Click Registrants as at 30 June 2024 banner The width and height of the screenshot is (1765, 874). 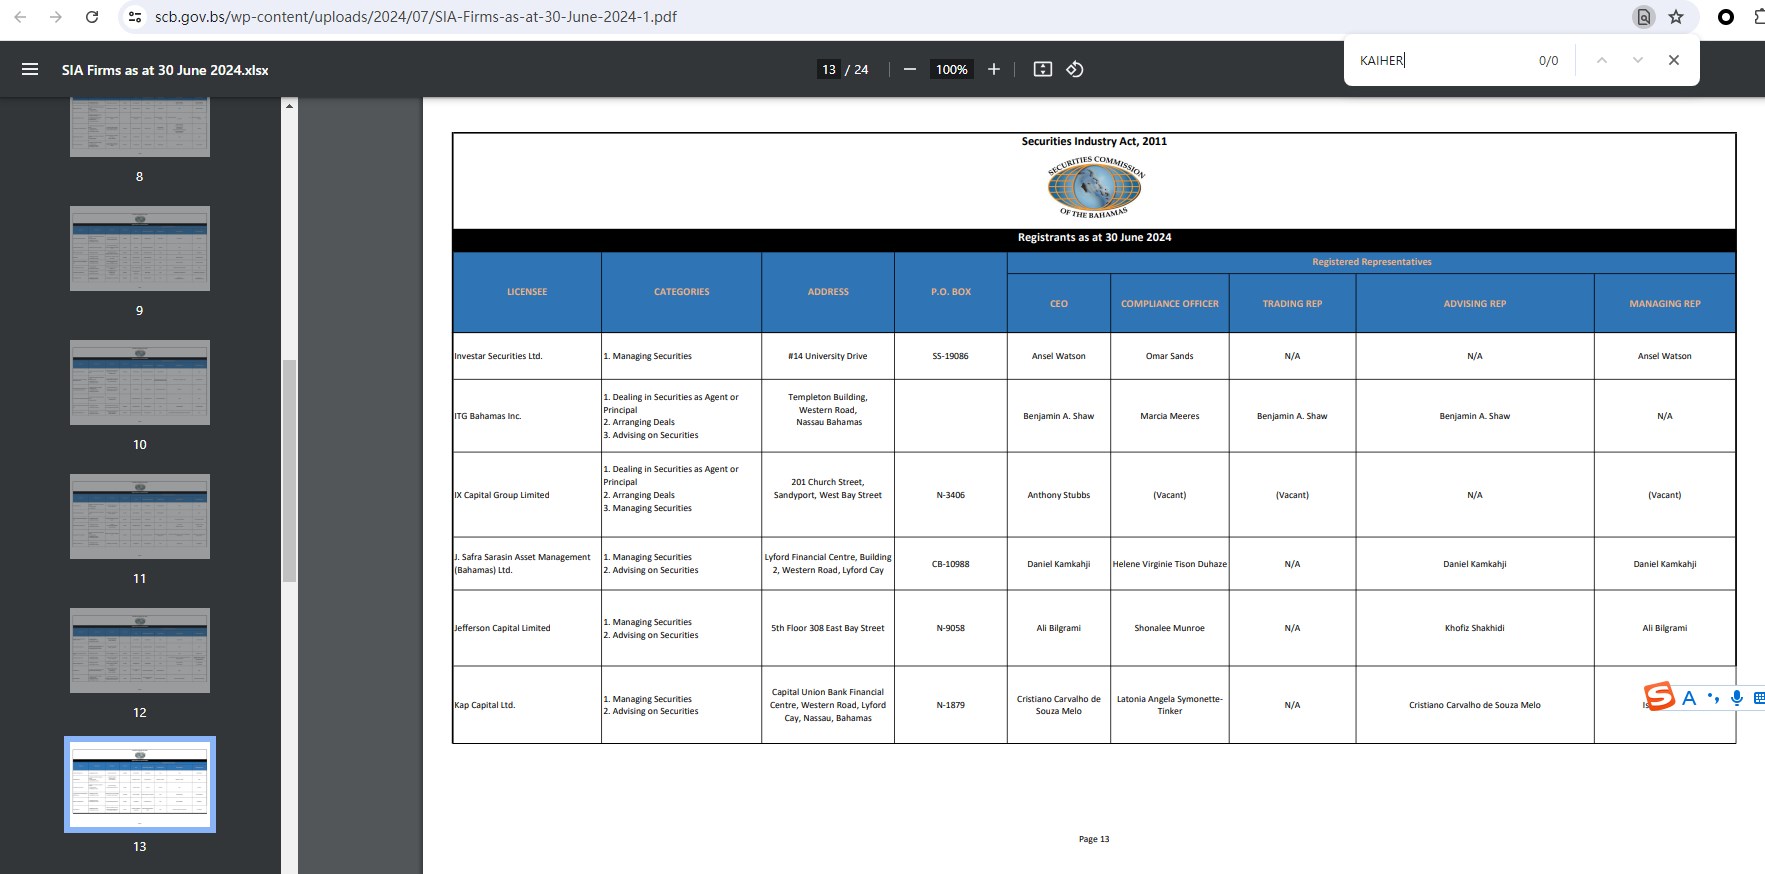click(1095, 238)
